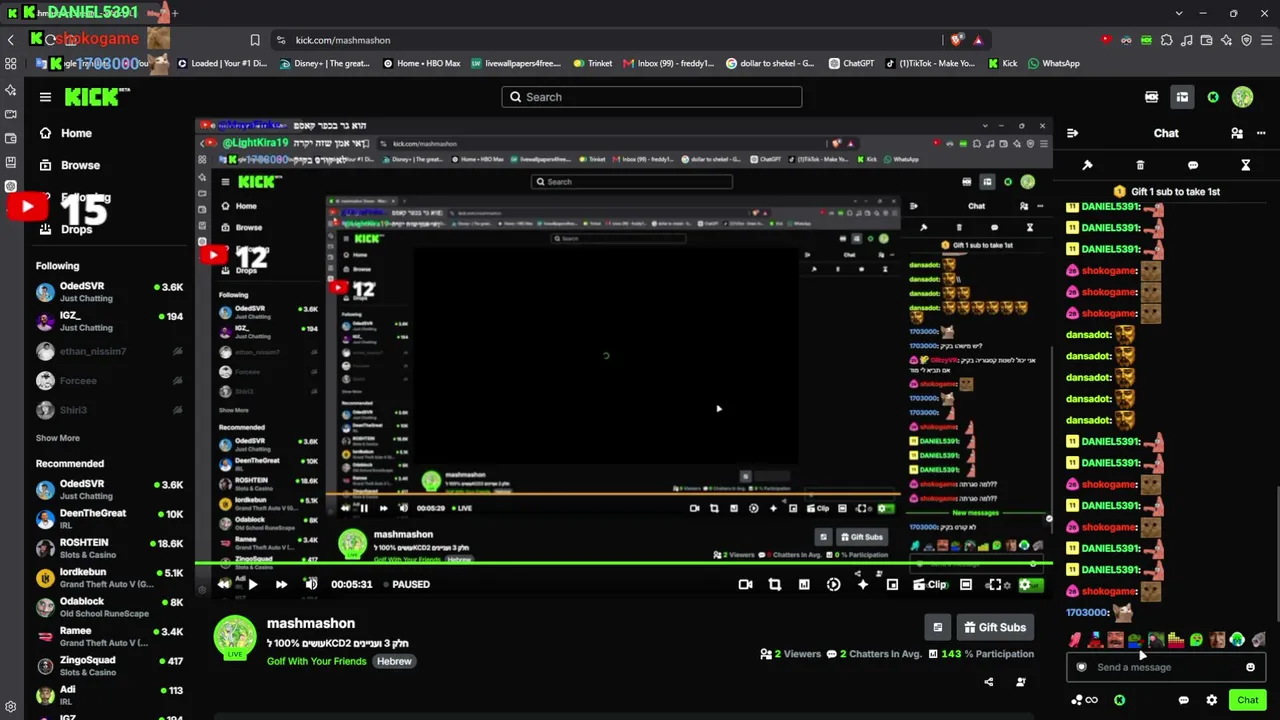
Task: Open the player settings gear
Action: tap(1024, 584)
